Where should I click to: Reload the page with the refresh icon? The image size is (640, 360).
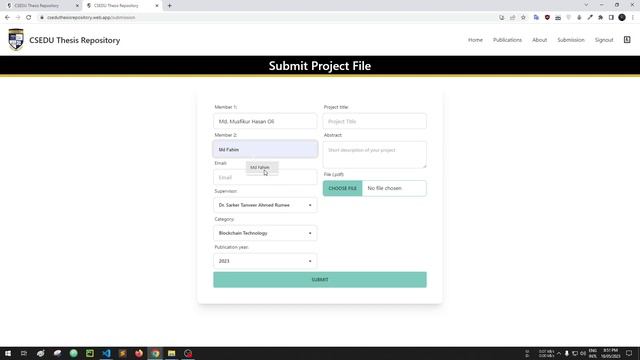[x=29, y=18]
